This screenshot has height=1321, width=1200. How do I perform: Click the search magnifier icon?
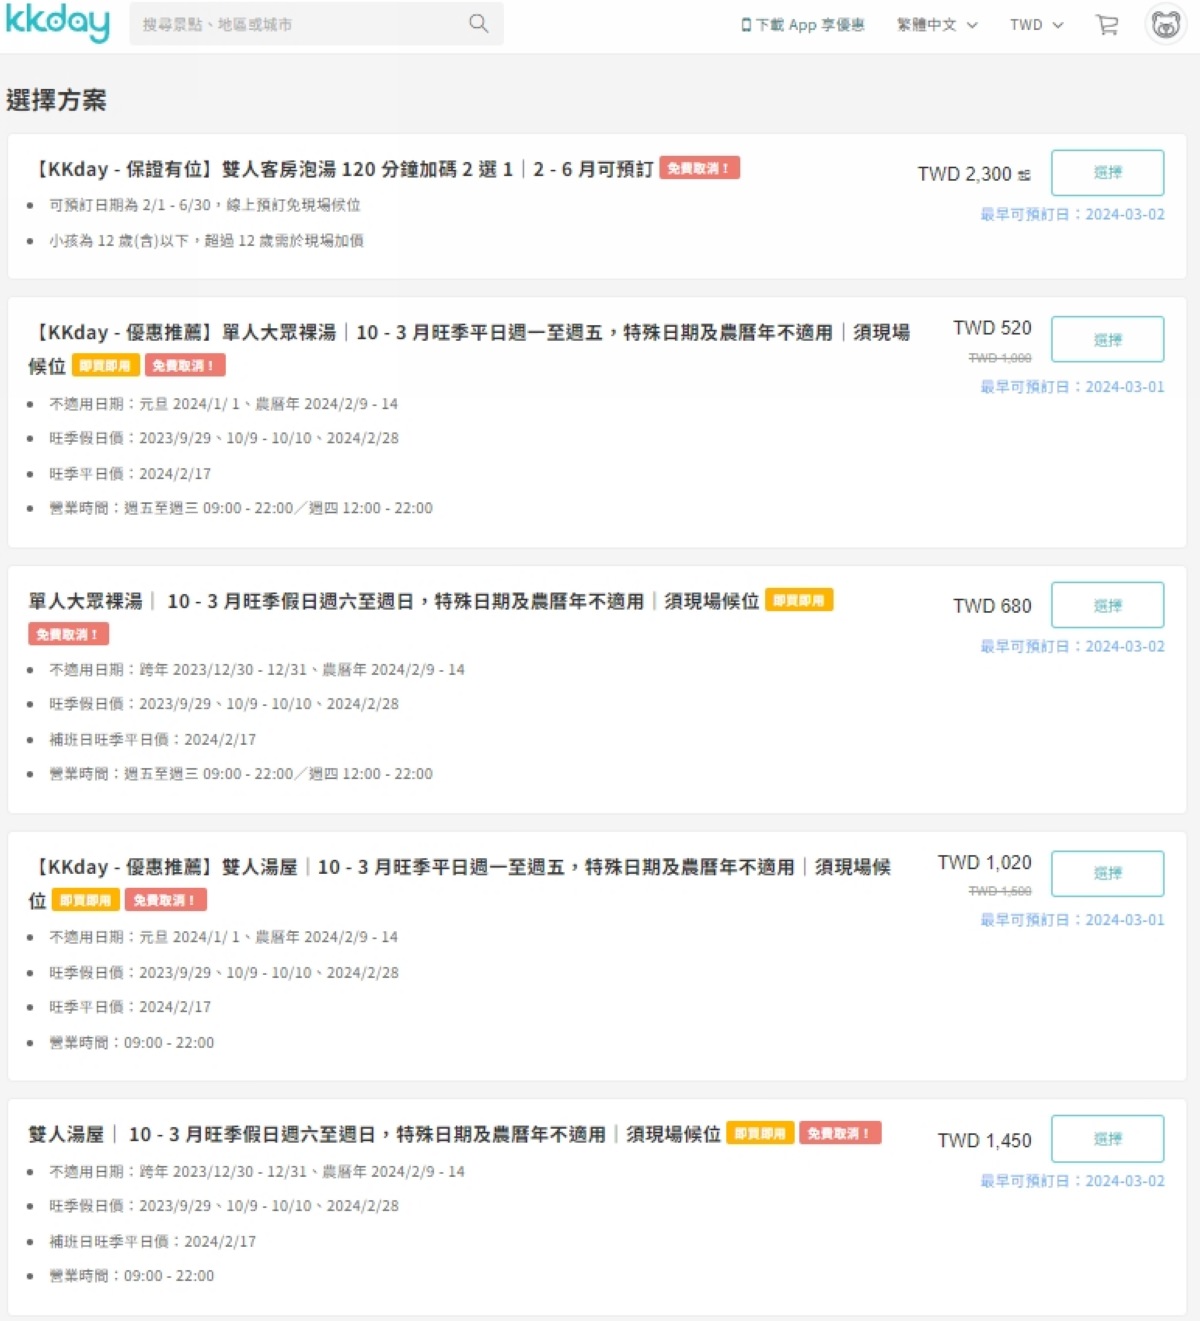479,24
